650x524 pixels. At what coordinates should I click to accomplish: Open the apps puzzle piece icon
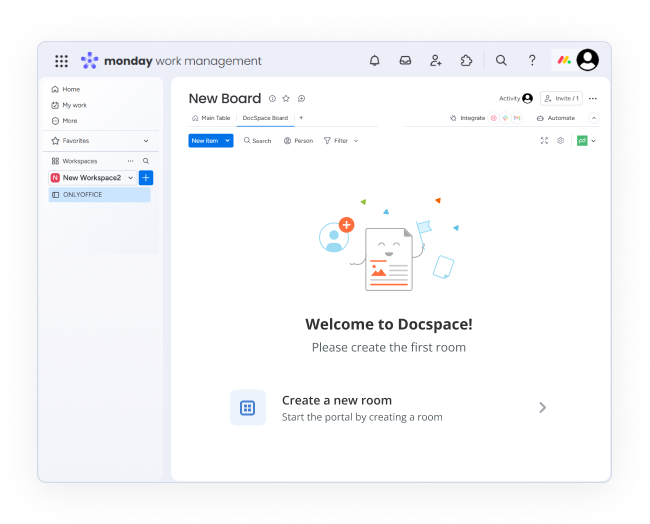466,61
